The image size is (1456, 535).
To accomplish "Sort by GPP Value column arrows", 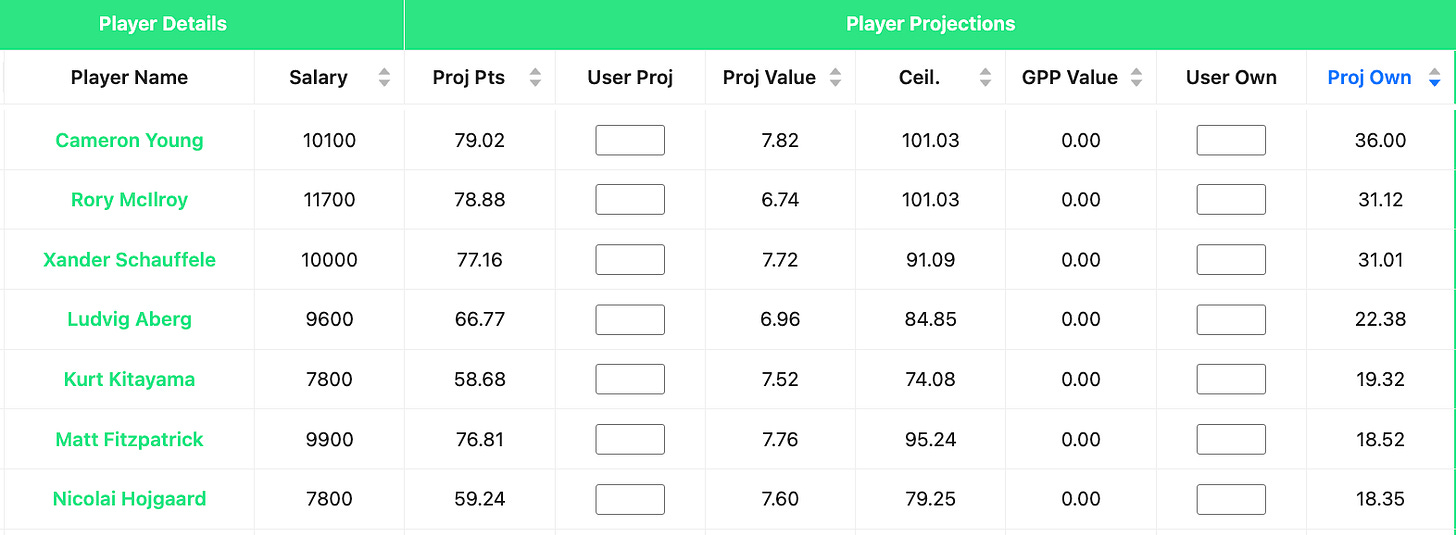I will (1135, 78).
